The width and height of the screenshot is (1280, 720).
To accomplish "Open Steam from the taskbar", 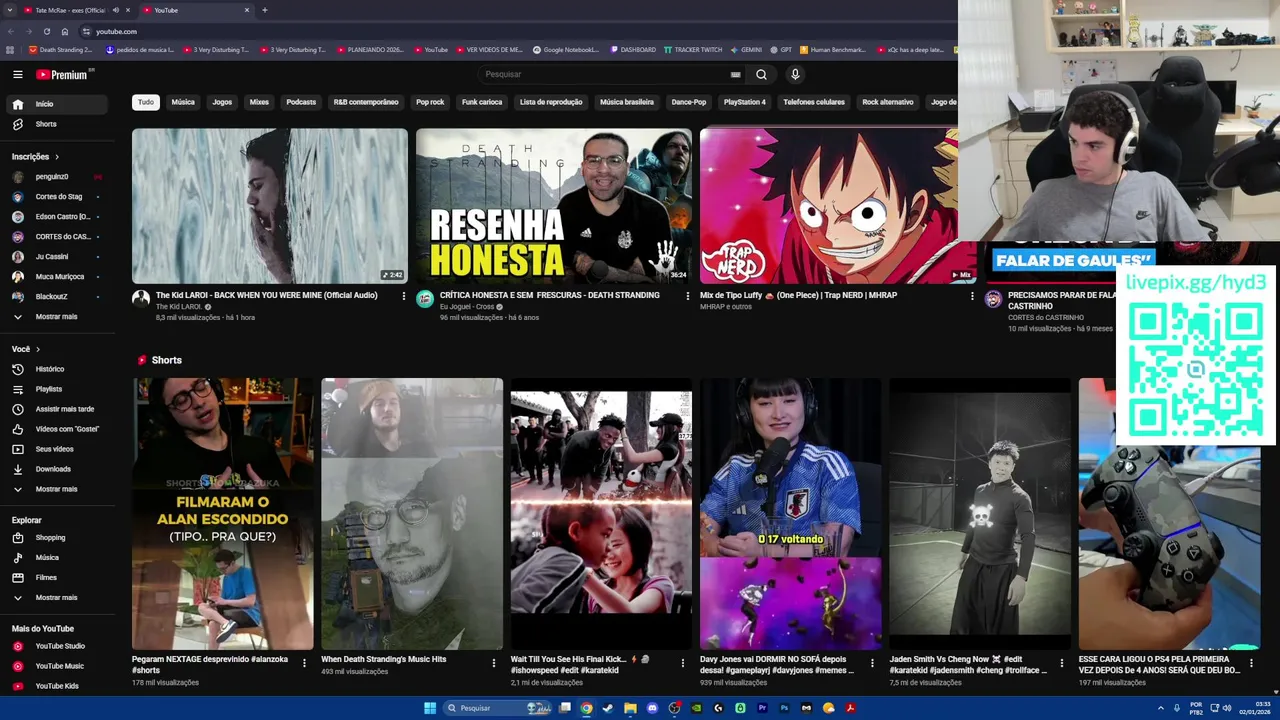I will 608,708.
